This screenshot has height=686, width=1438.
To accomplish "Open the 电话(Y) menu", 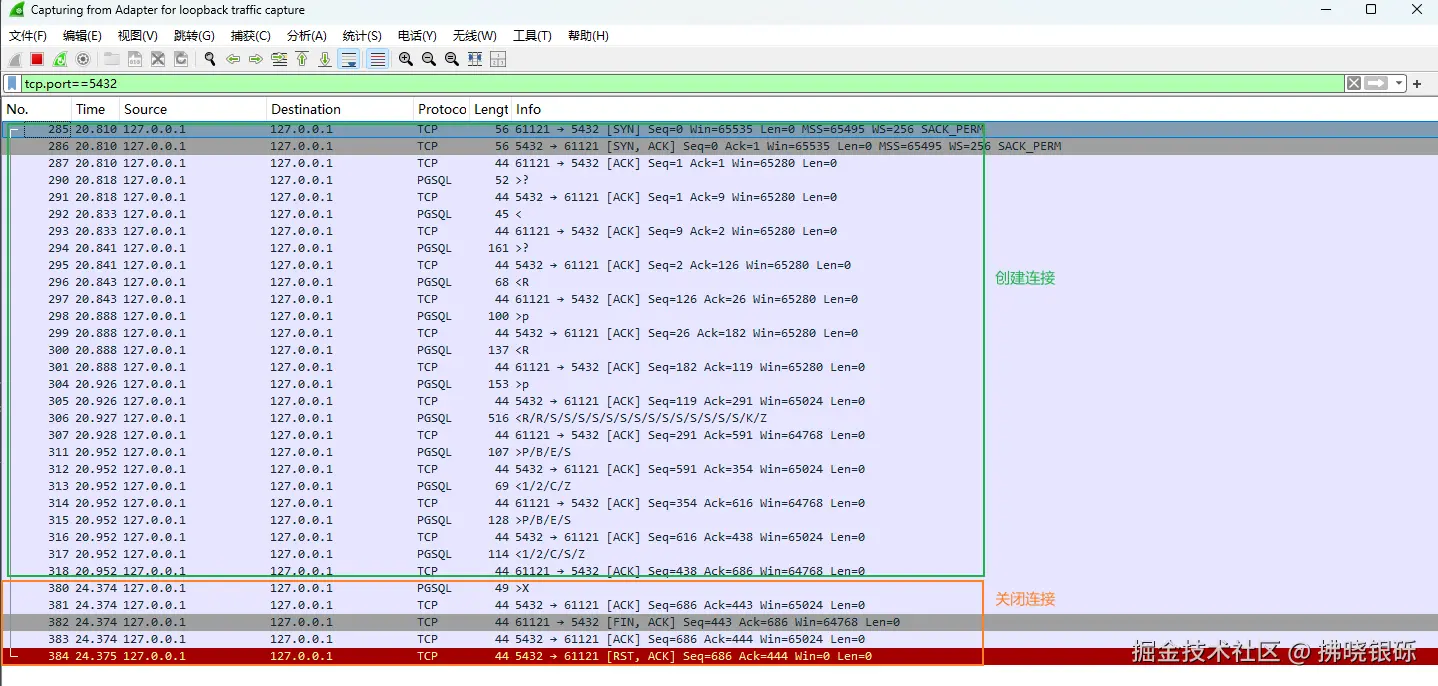I will click(x=417, y=35).
